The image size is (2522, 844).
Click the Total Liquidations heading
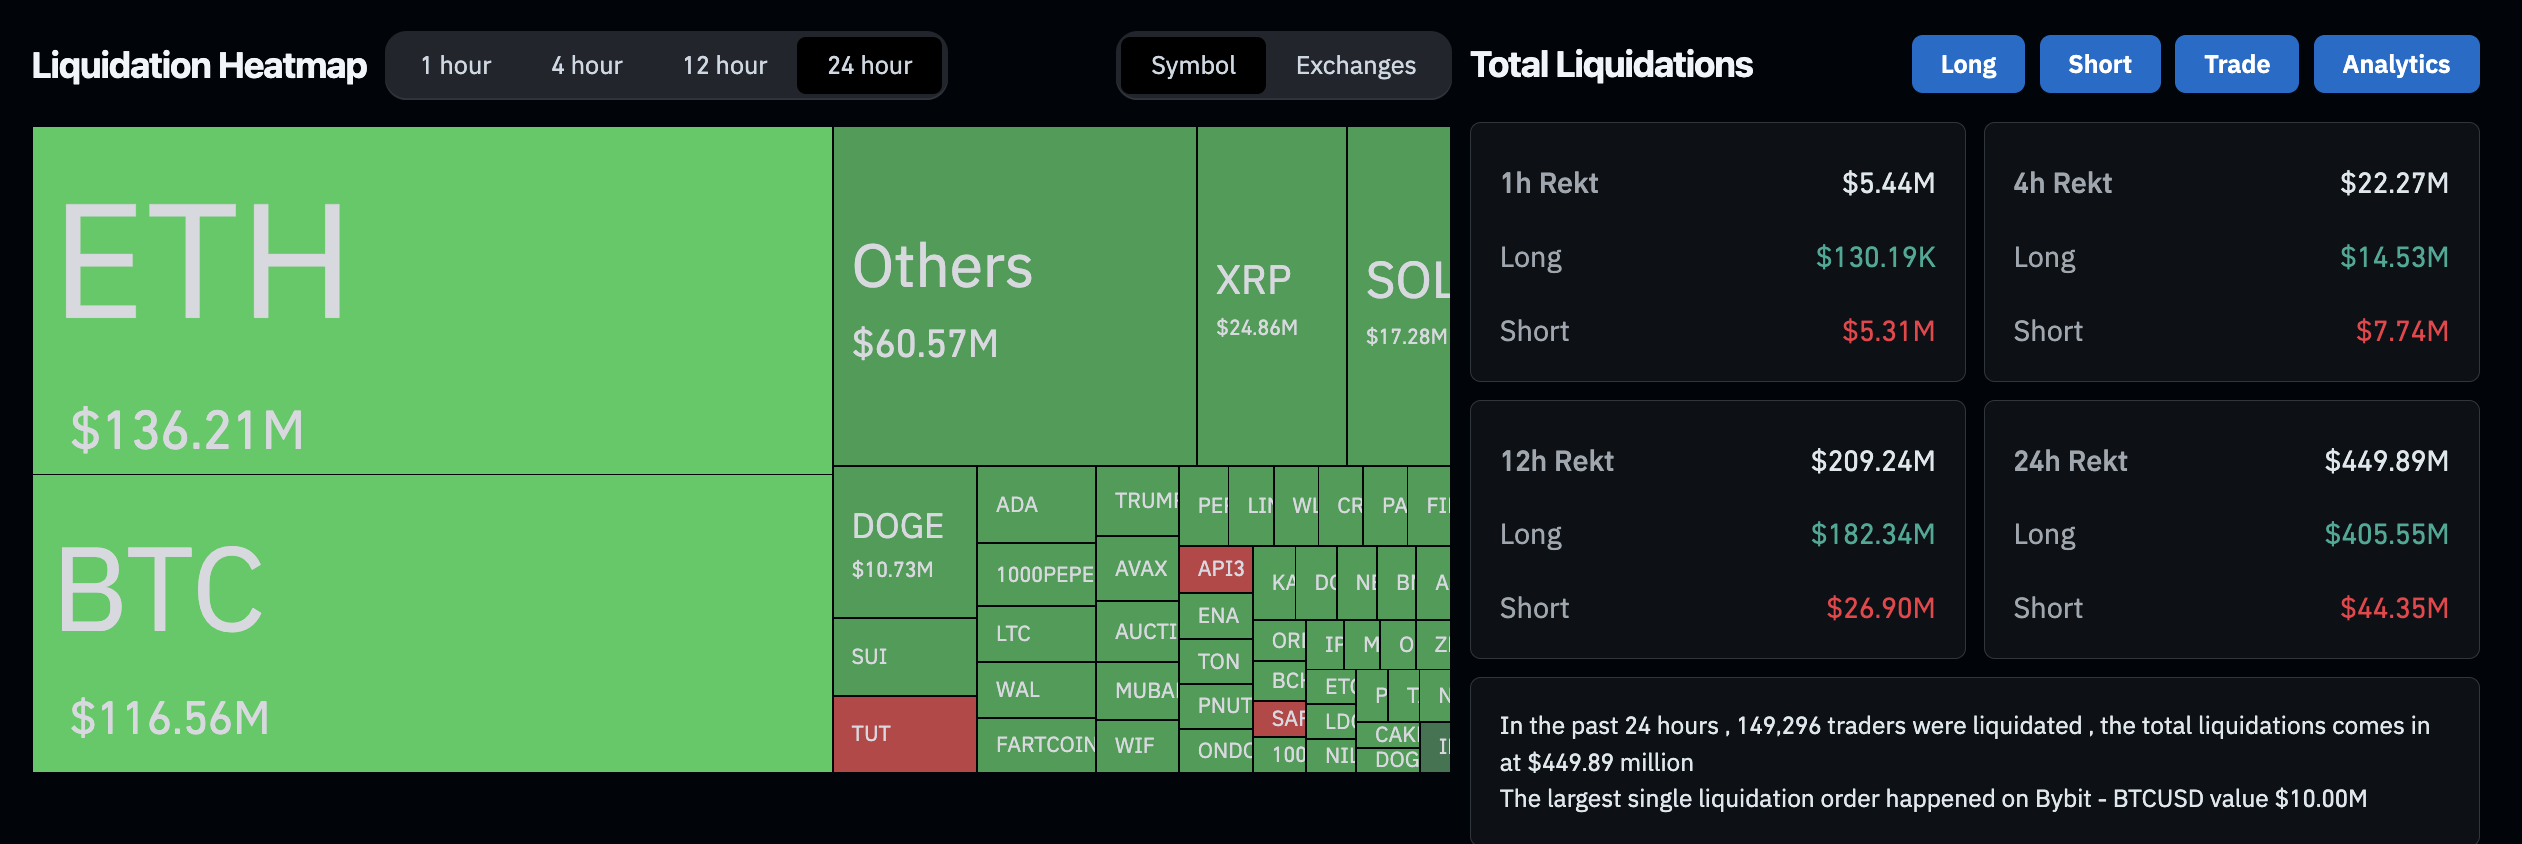[x=1611, y=65]
